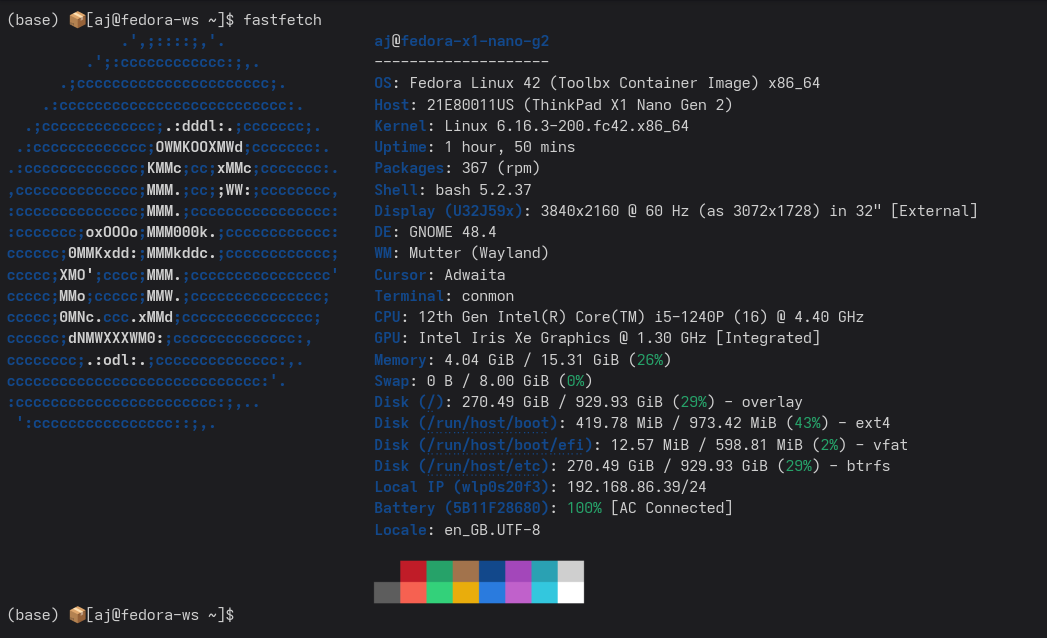
Task: Click the memory usage "4.04 GiB / 15.31 GiB"
Action: (x=532, y=360)
